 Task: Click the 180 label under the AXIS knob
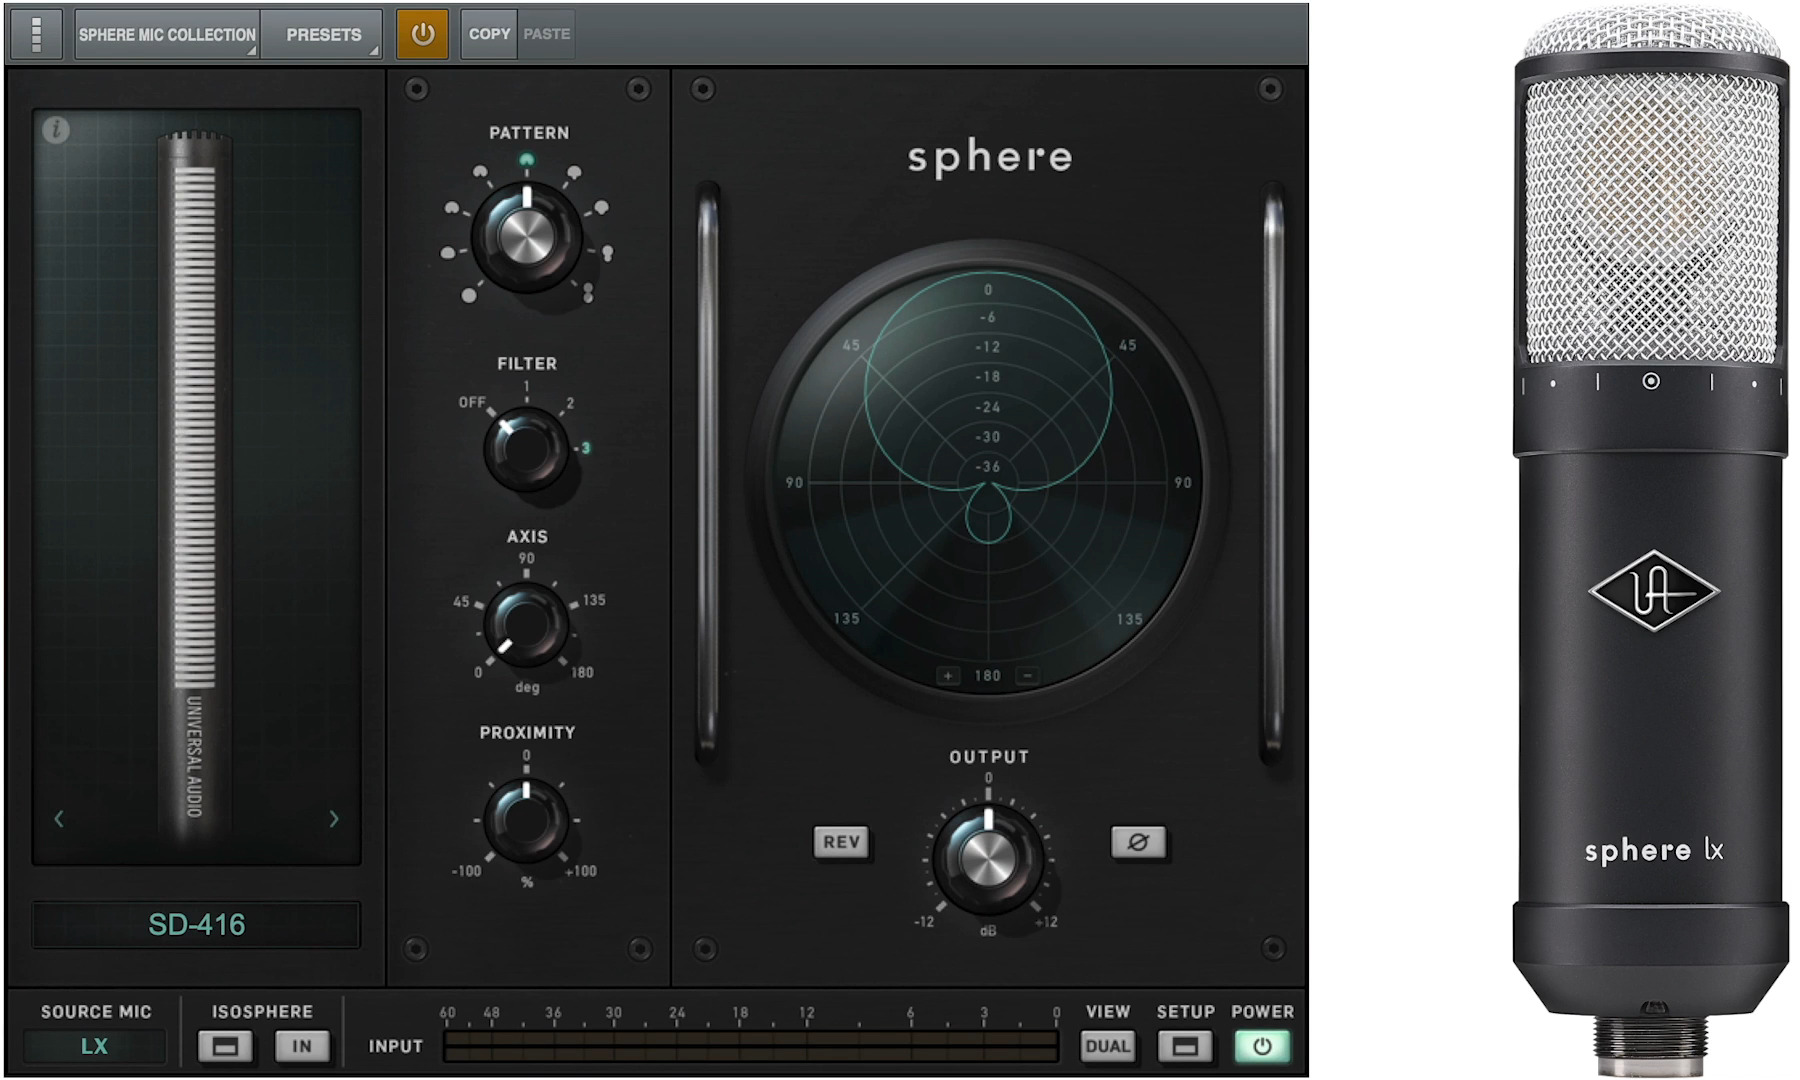click(582, 673)
